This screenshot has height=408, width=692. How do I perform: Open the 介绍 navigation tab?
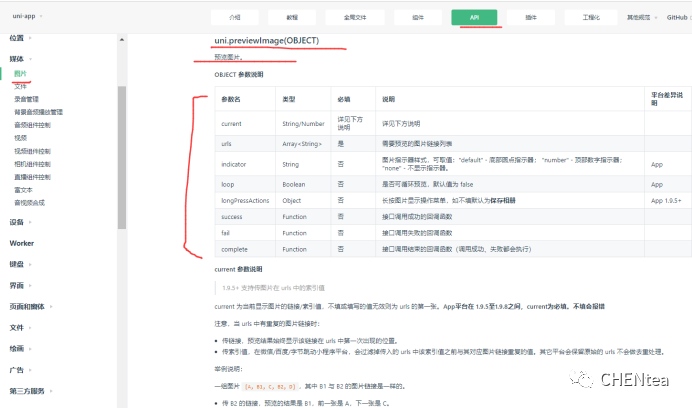click(x=234, y=18)
